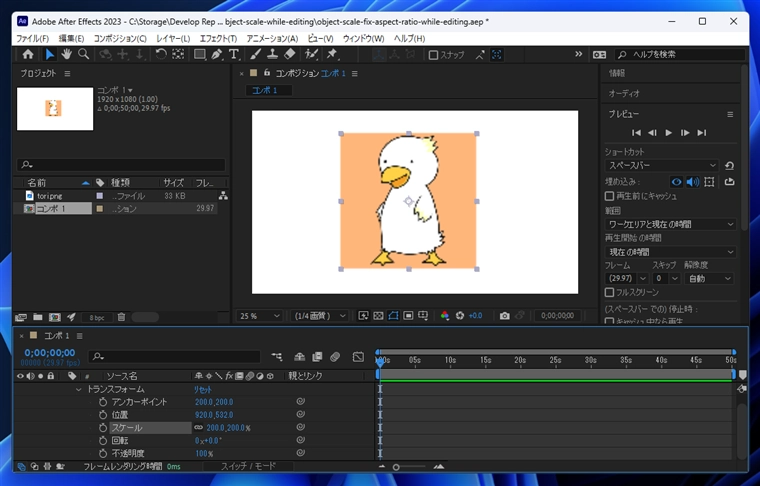Toggle overlays inclusion in preview panel

click(x=709, y=182)
